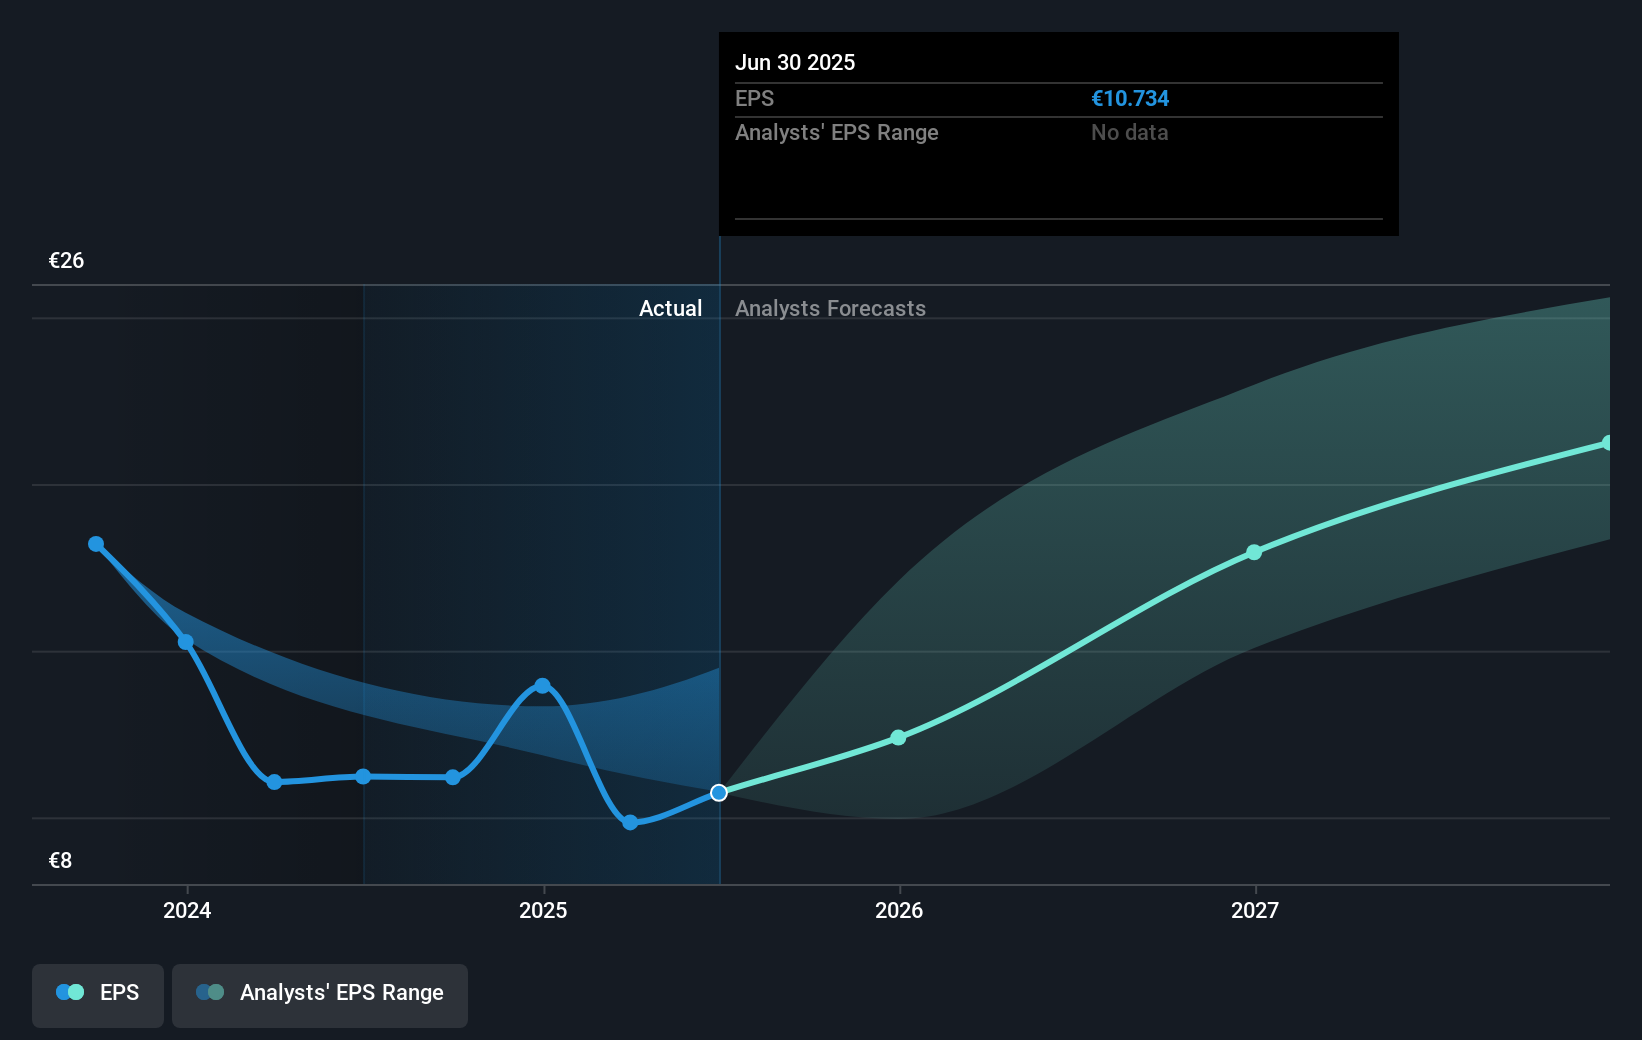Switch to the Actual section of the chart

(670, 308)
